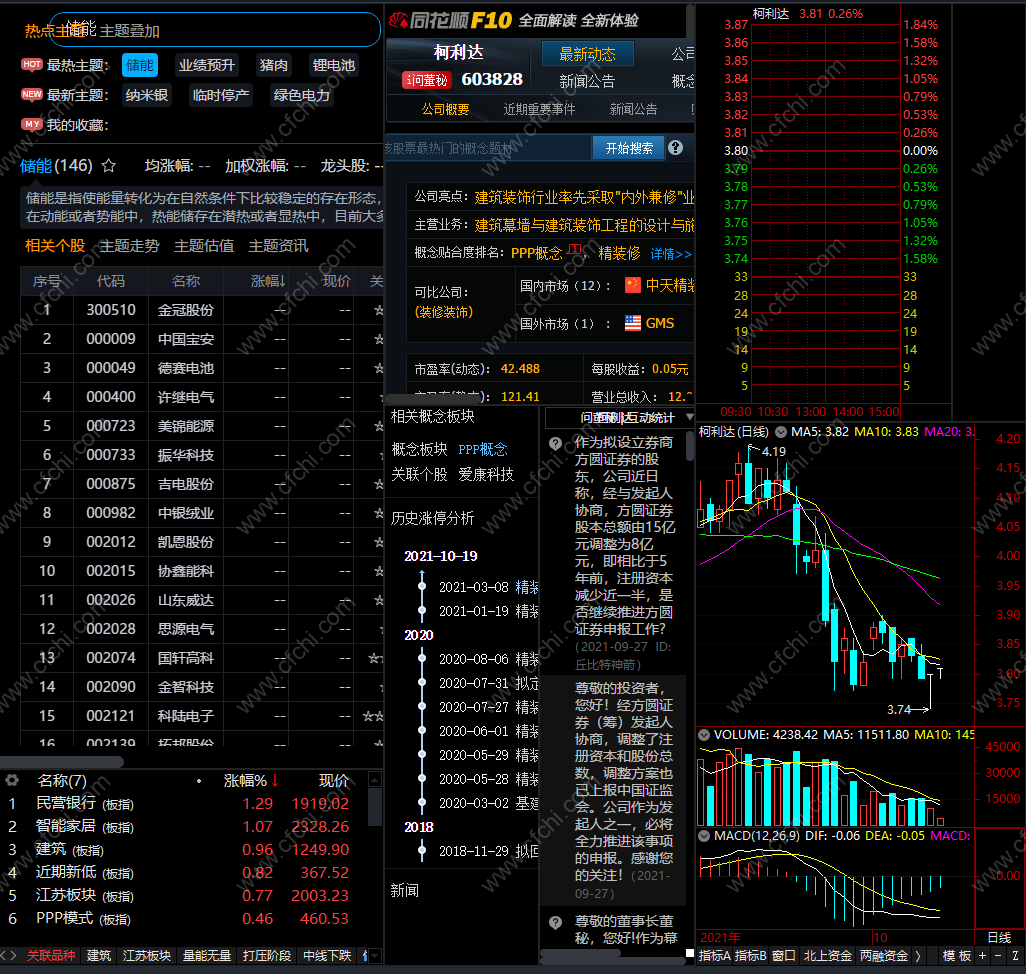The image size is (1026, 974).
Task: Click the 日线 period label
Action: click(x=999, y=937)
